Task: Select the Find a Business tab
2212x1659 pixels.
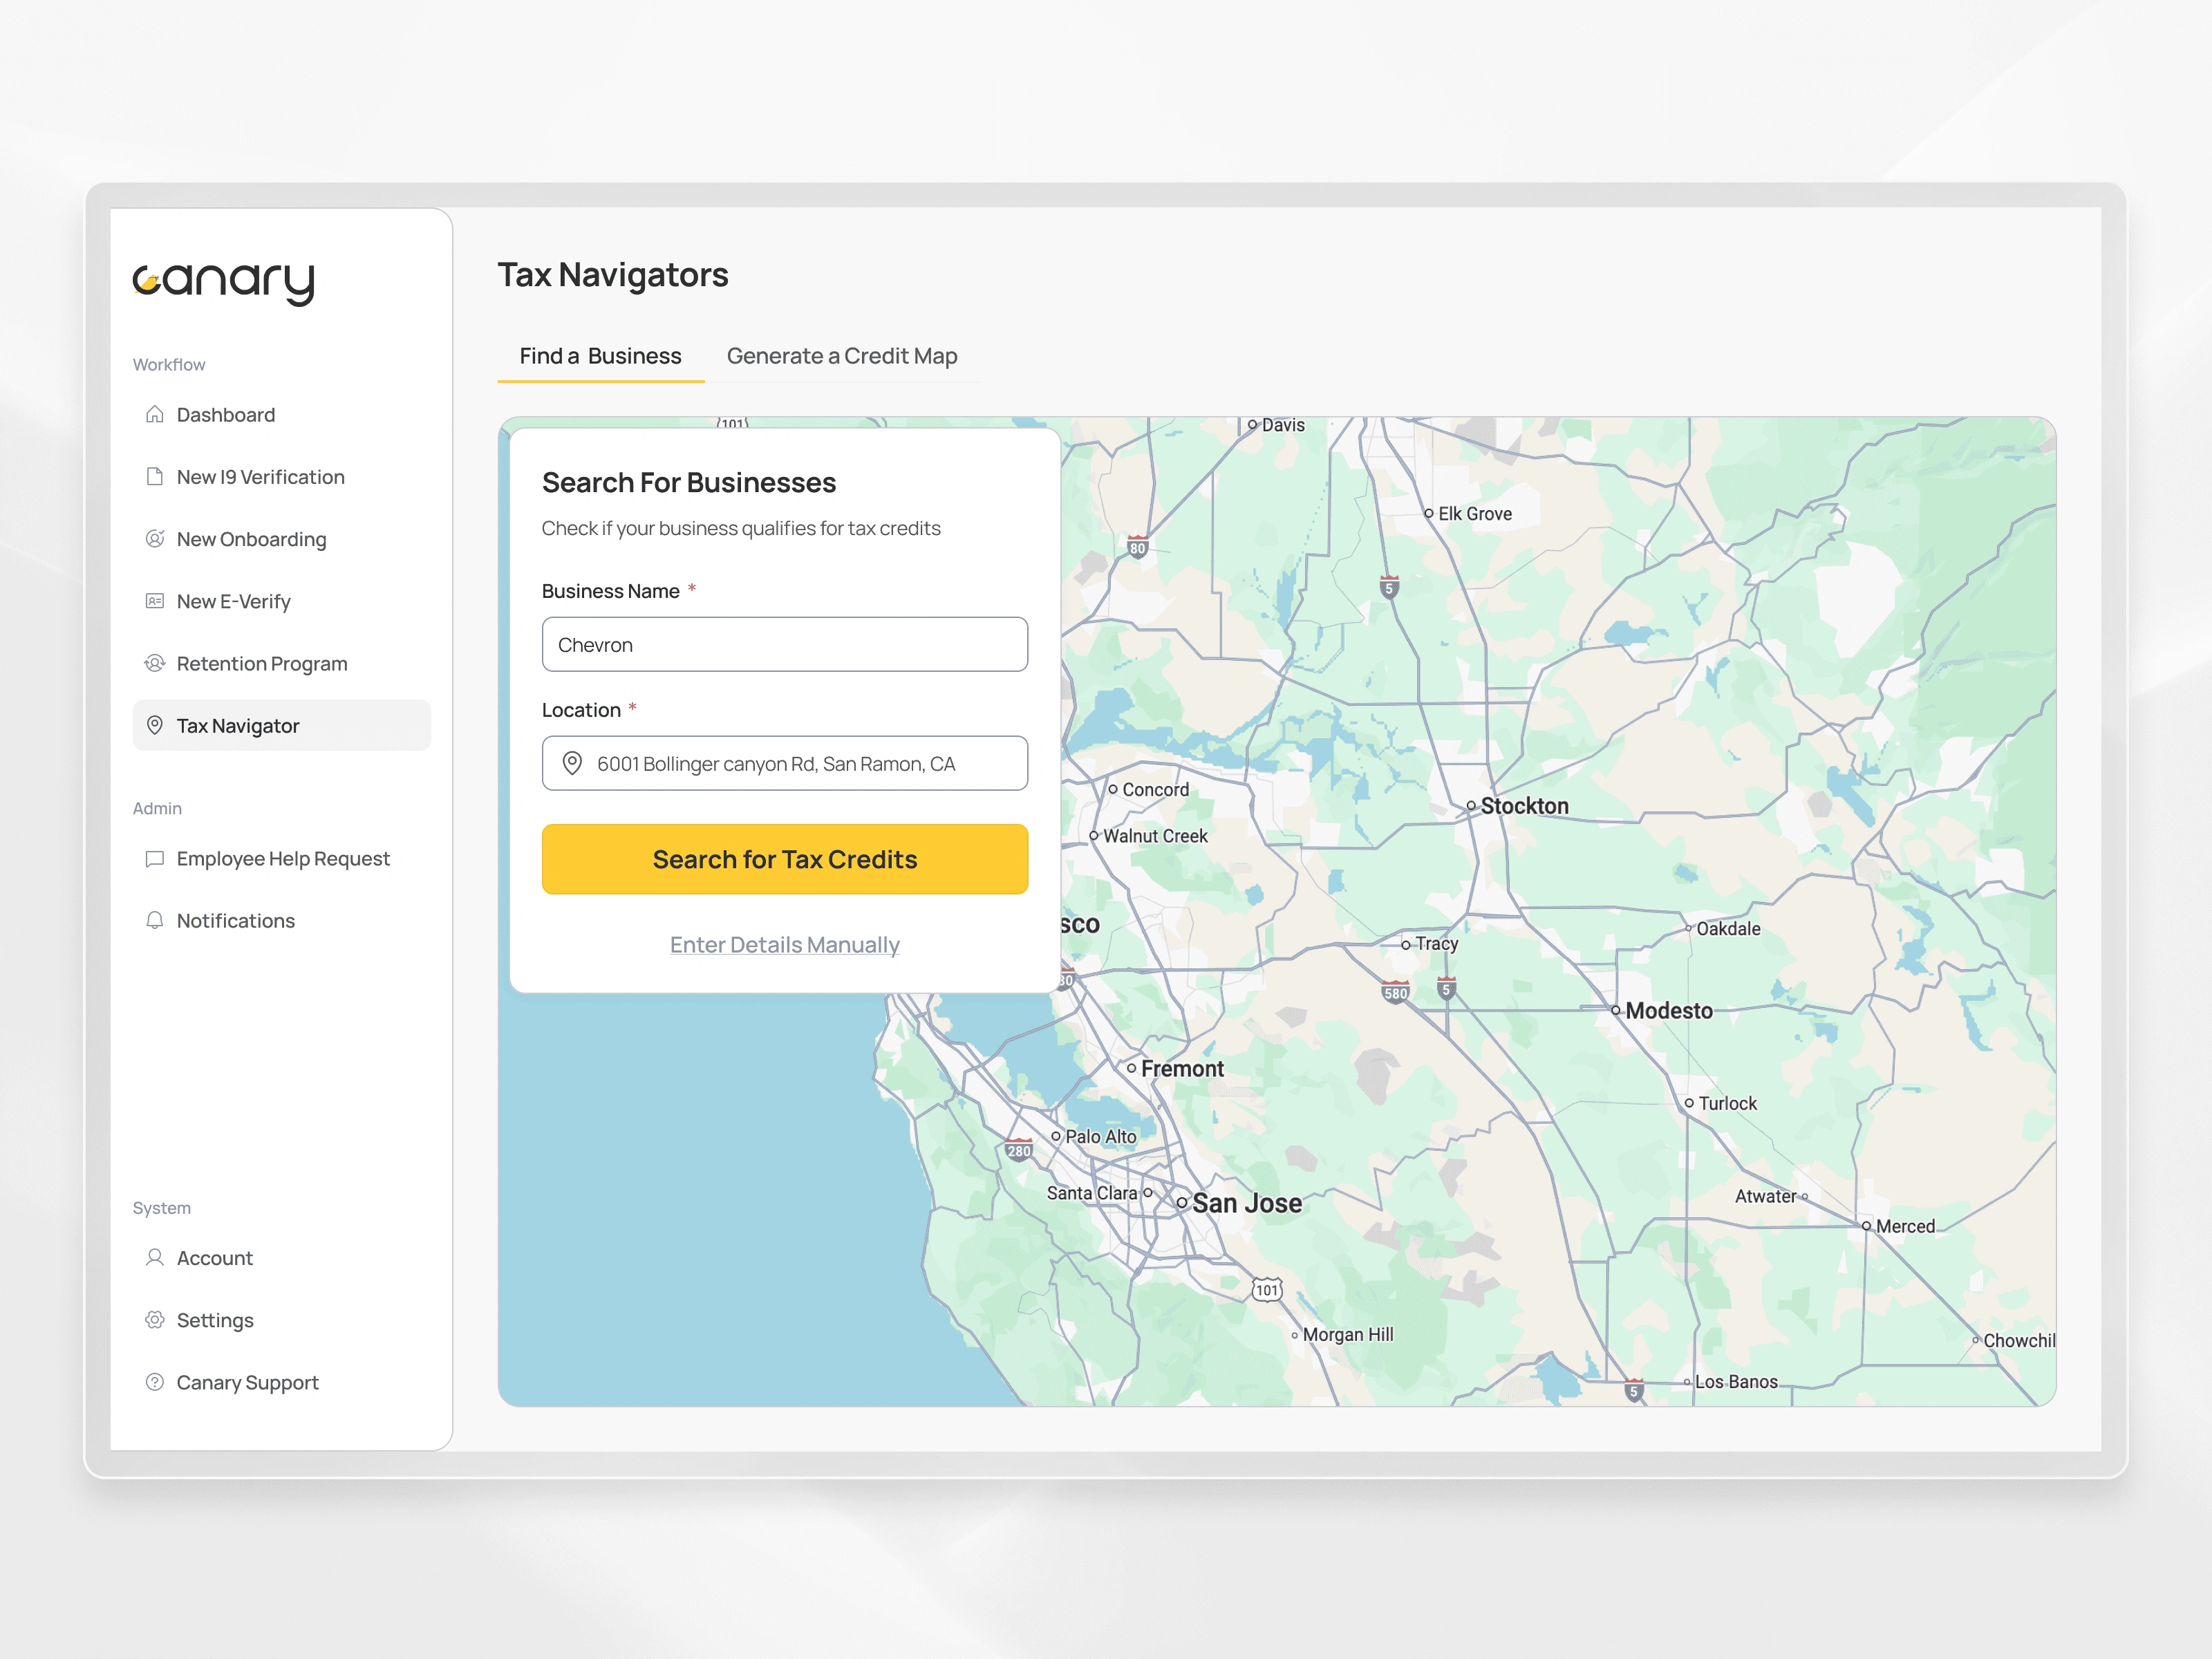Action: point(600,356)
